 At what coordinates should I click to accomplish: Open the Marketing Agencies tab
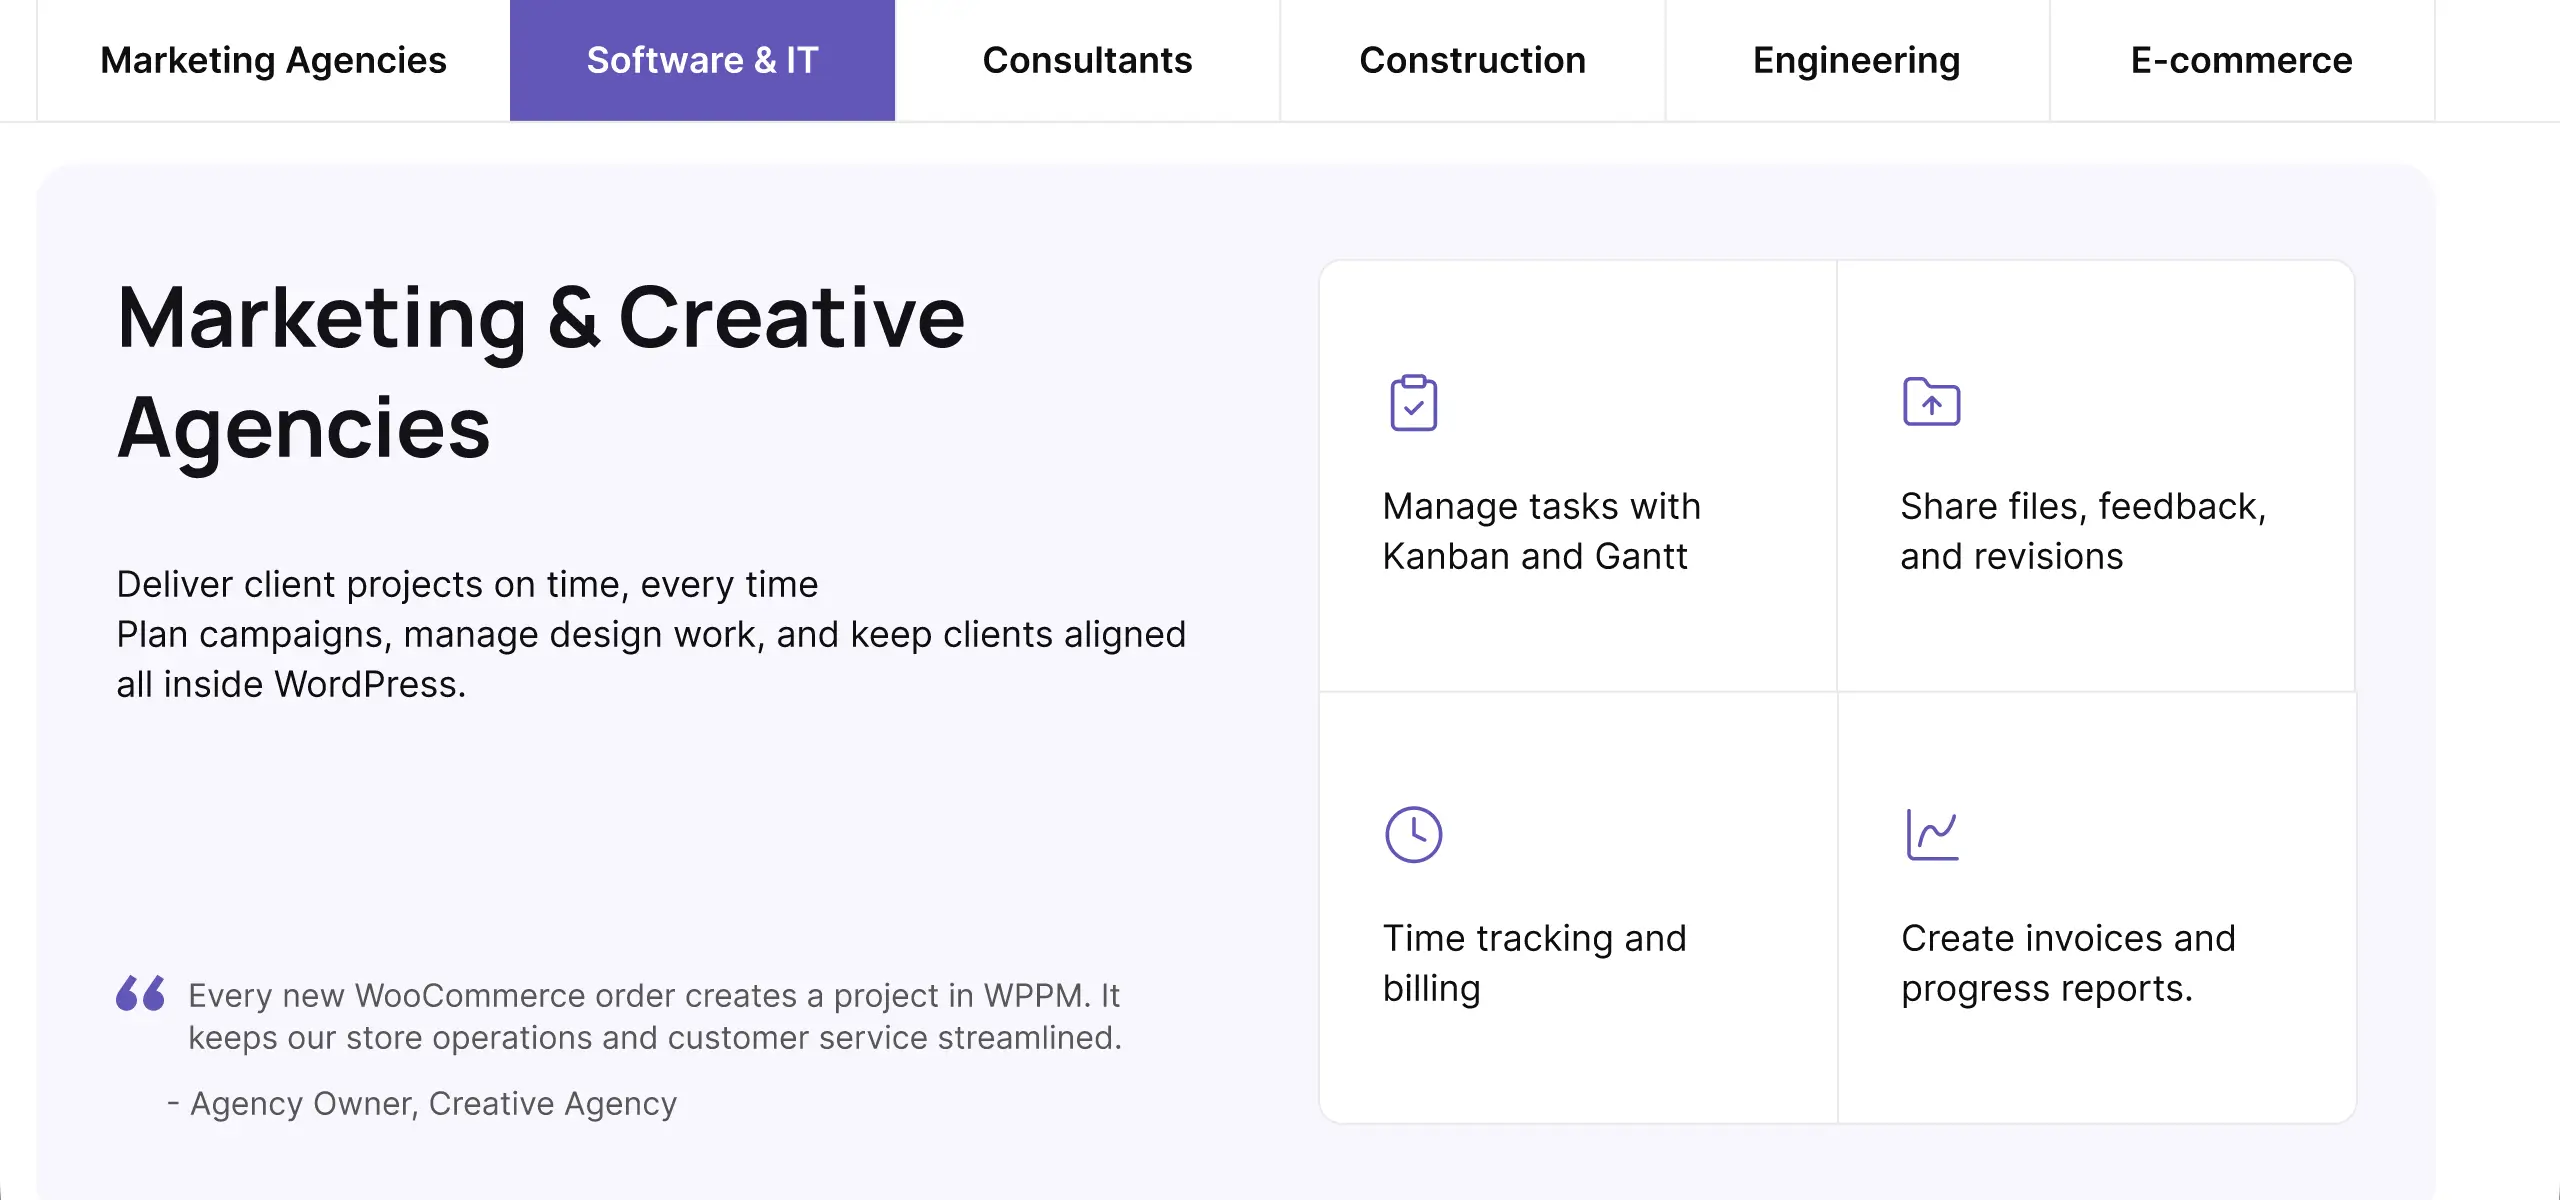click(273, 60)
